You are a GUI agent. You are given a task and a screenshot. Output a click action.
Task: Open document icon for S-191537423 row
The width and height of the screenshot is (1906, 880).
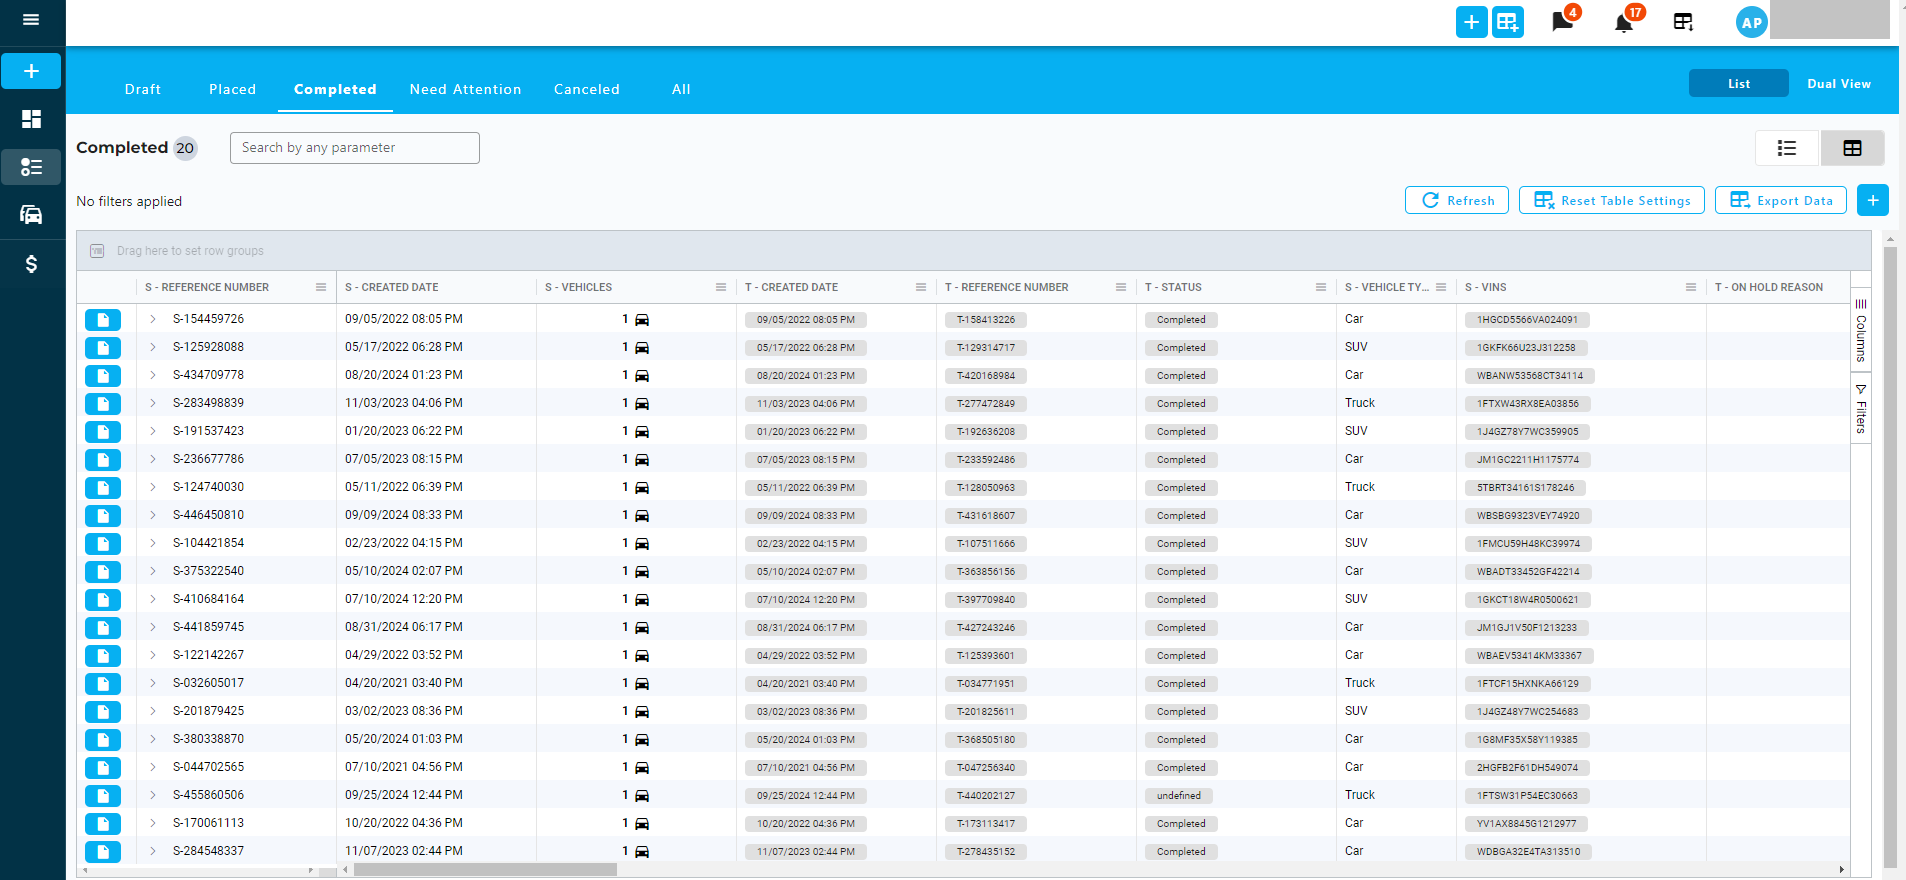(103, 432)
